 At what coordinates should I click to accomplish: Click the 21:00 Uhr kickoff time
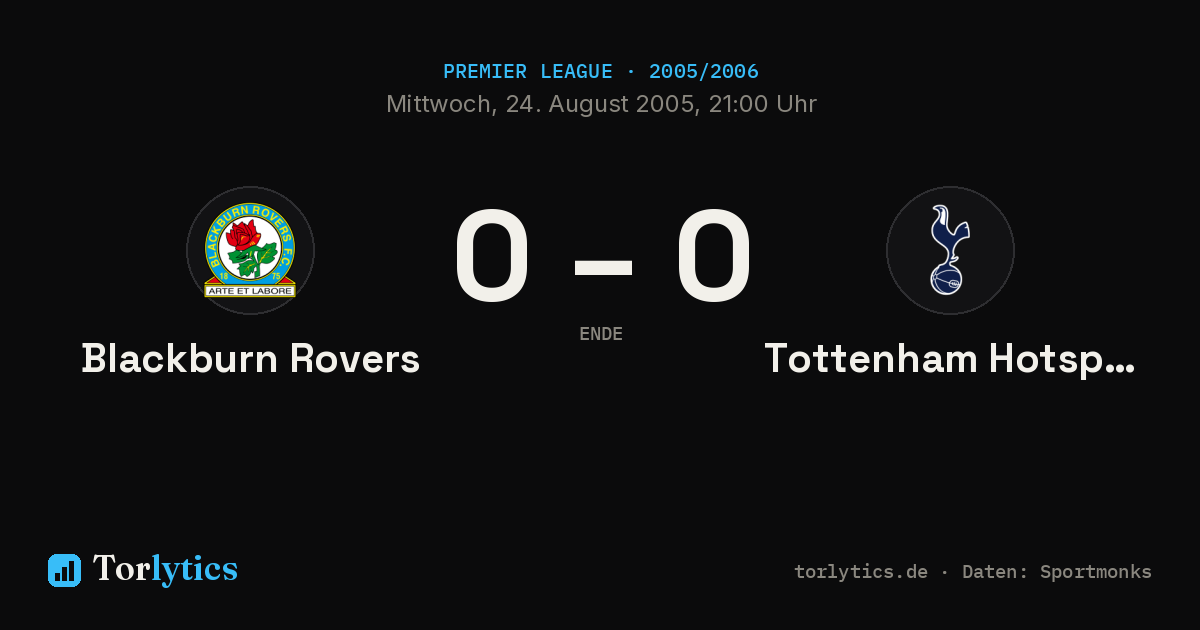763,104
